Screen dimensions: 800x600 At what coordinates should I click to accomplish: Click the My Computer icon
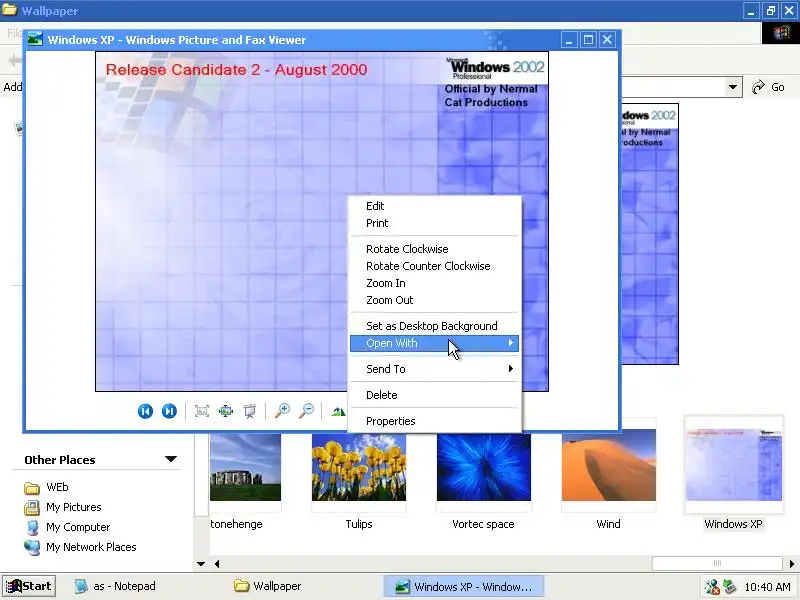(x=32, y=528)
